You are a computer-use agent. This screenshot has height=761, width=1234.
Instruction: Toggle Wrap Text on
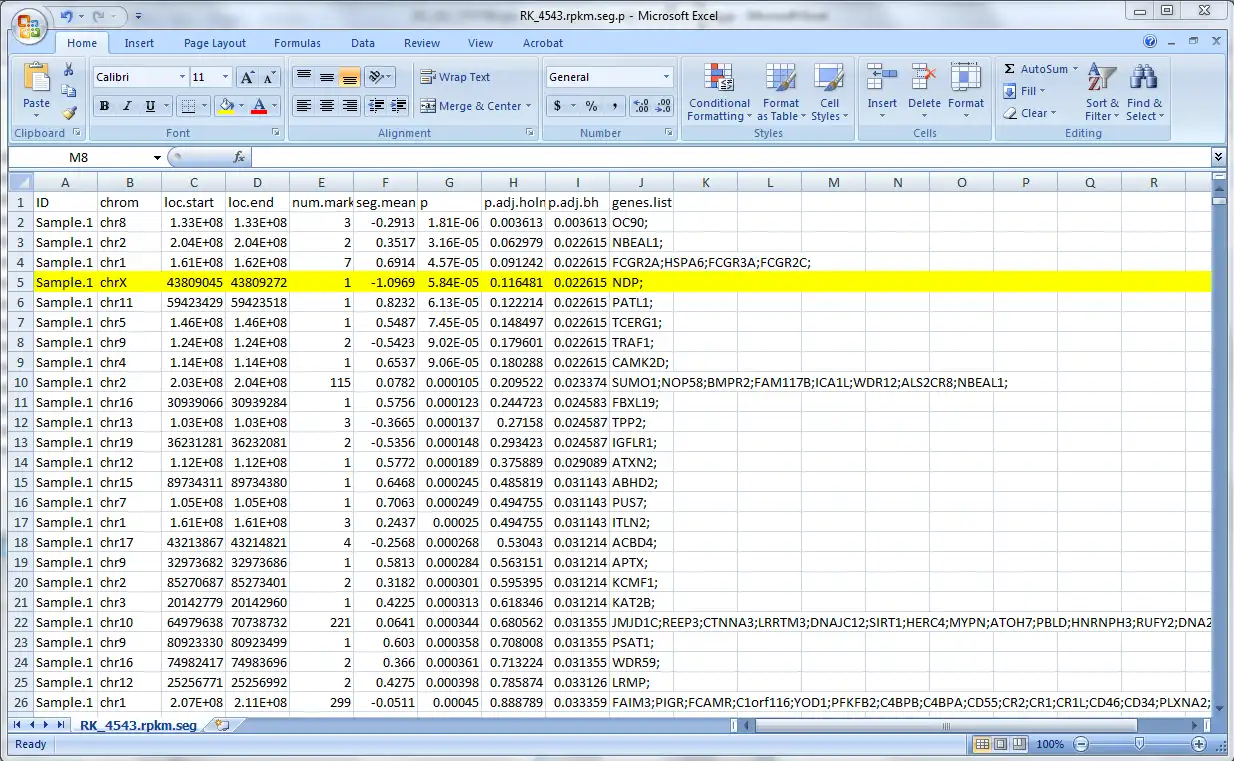tap(455, 77)
